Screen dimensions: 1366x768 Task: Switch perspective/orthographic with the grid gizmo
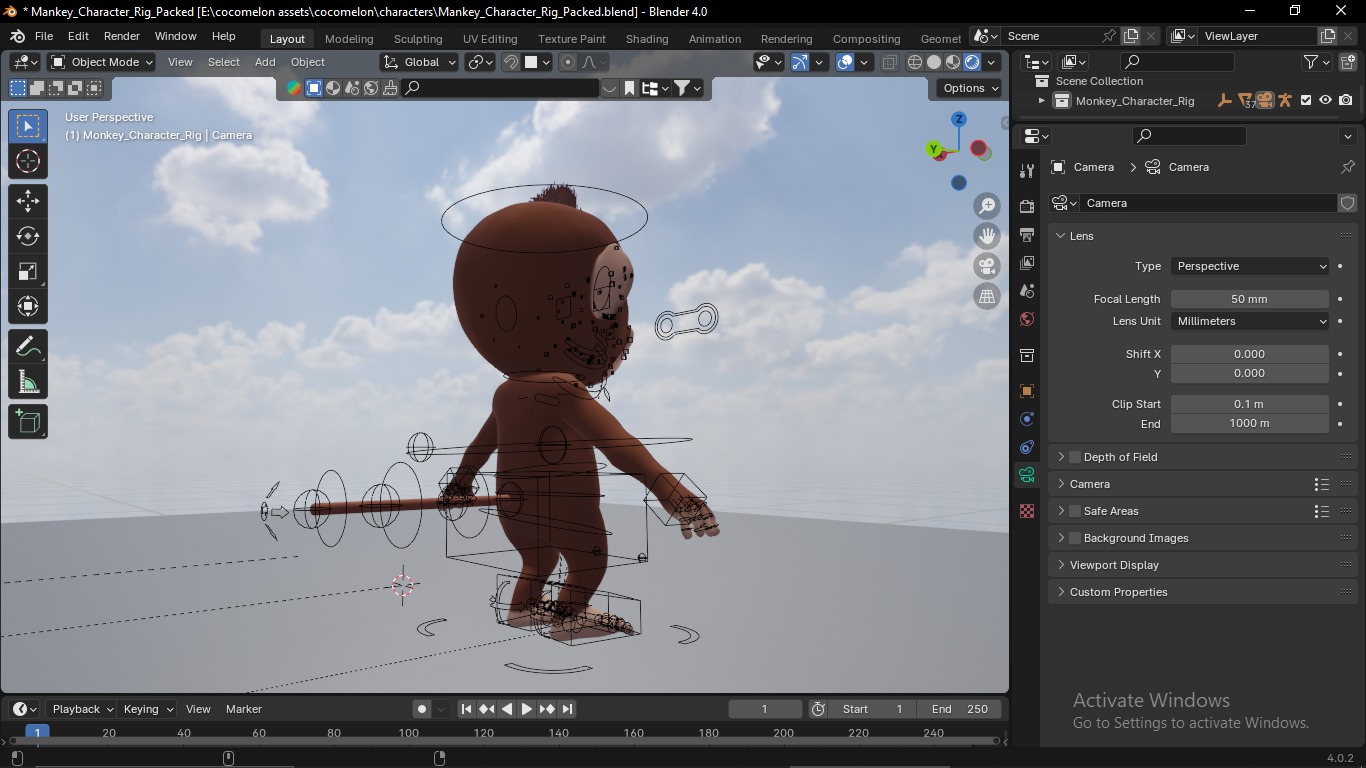pyautogui.click(x=987, y=297)
